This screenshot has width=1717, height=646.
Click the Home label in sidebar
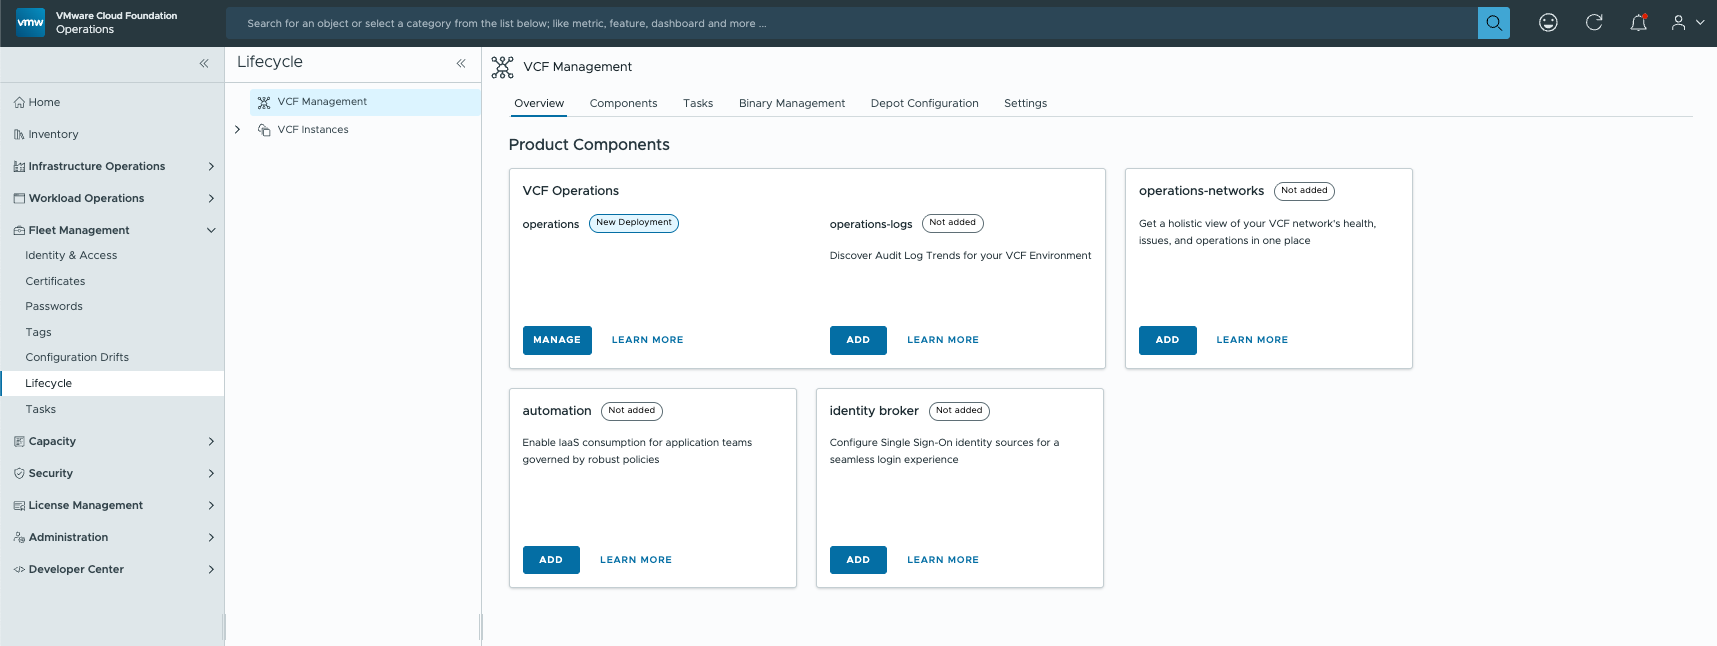pyautogui.click(x=44, y=102)
